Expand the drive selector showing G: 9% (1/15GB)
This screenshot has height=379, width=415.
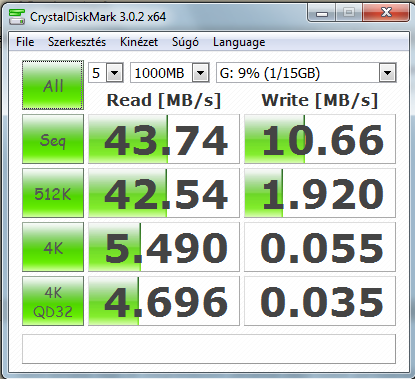tap(387, 73)
